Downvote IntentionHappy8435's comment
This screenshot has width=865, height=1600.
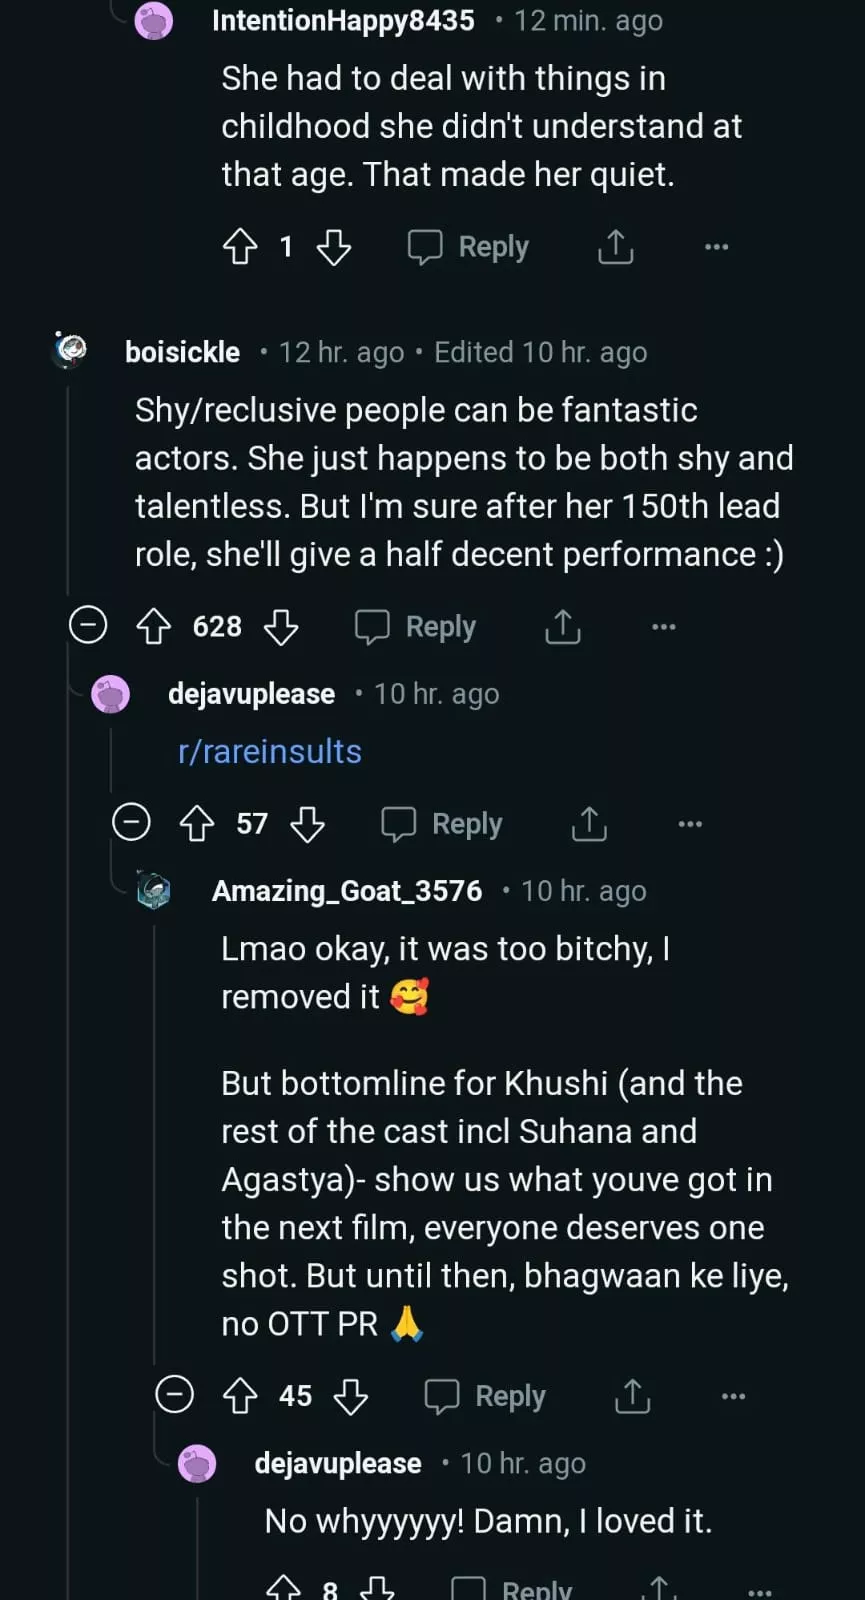334,247
